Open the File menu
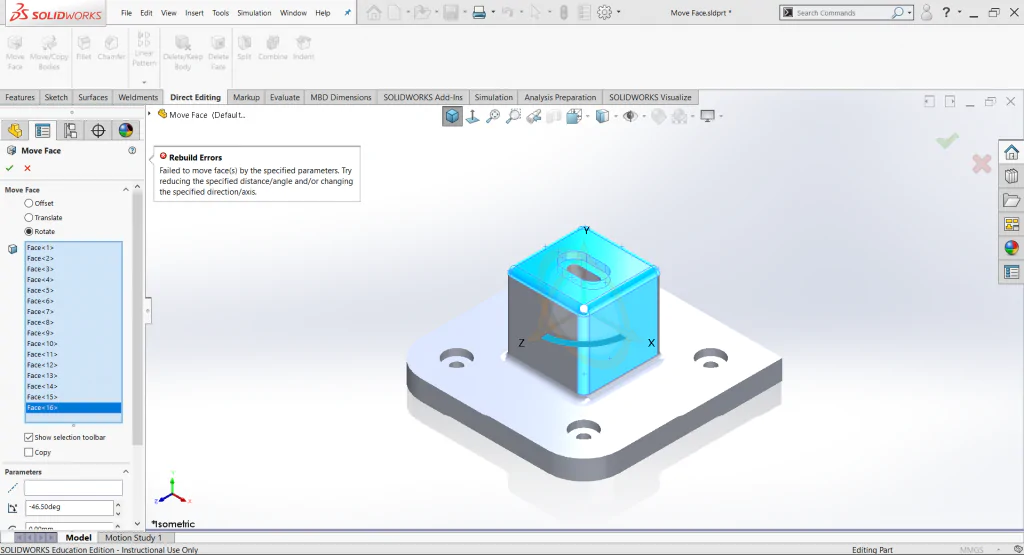1024x555 pixels. click(126, 12)
